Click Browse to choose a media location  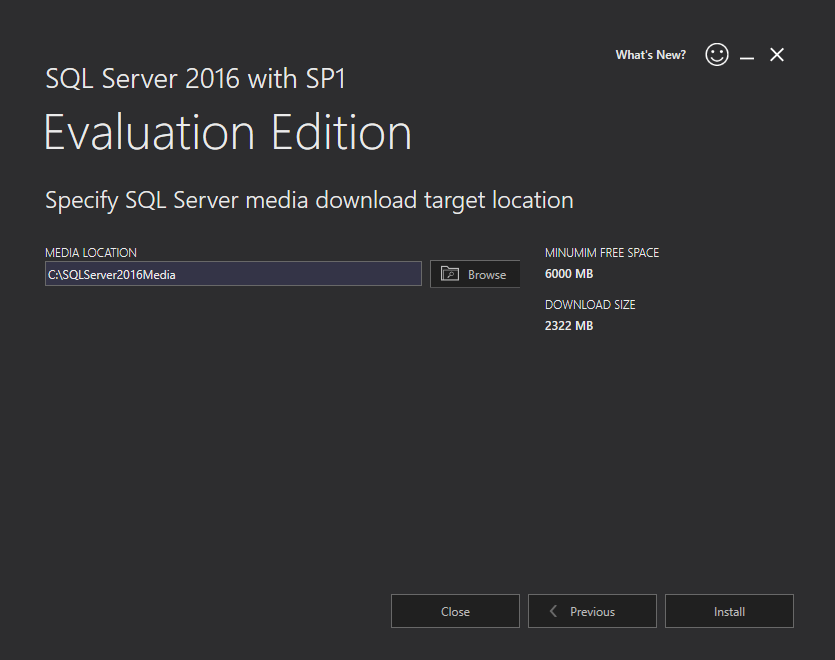(475, 273)
